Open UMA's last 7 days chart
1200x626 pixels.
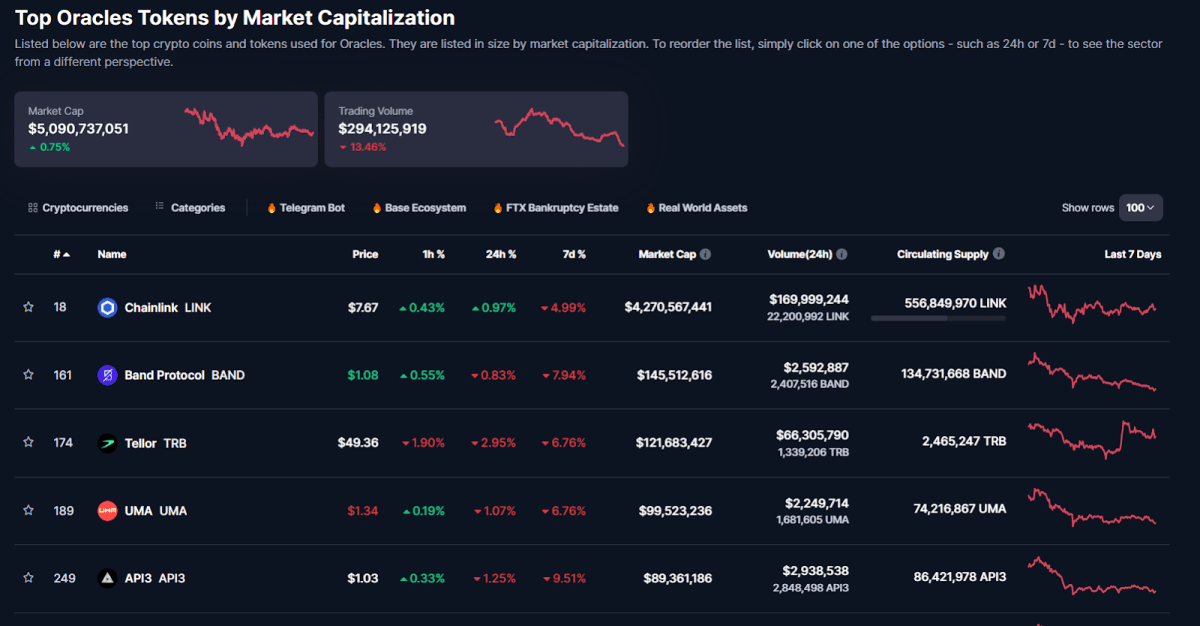pyautogui.click(x=1092, y=506)
